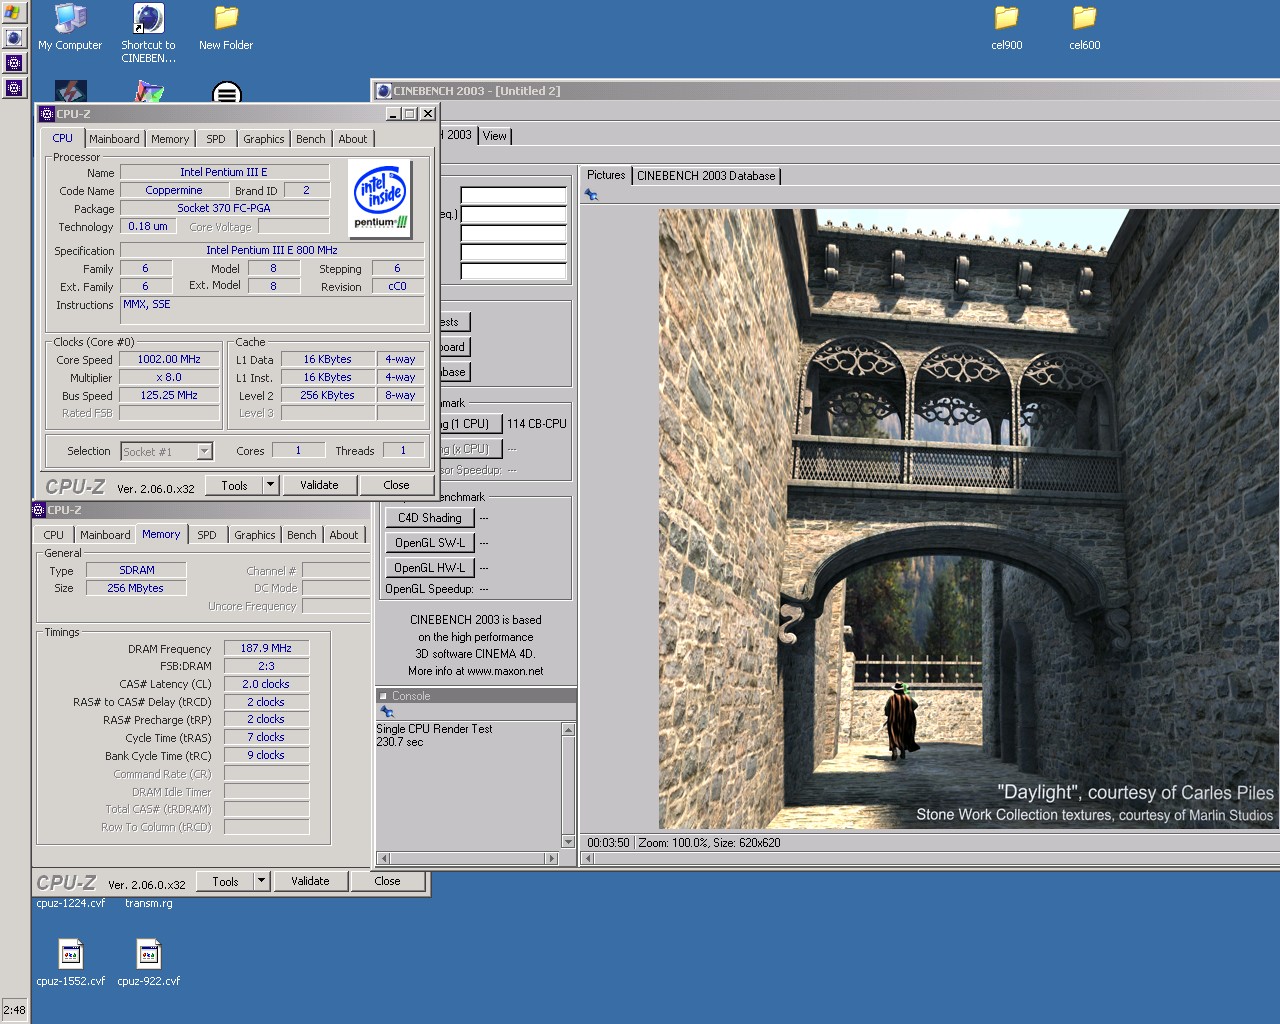Click the '2.0 clocks' CAS# Latency value
The image size is (1280, 1024).
(x=266, y=684)
